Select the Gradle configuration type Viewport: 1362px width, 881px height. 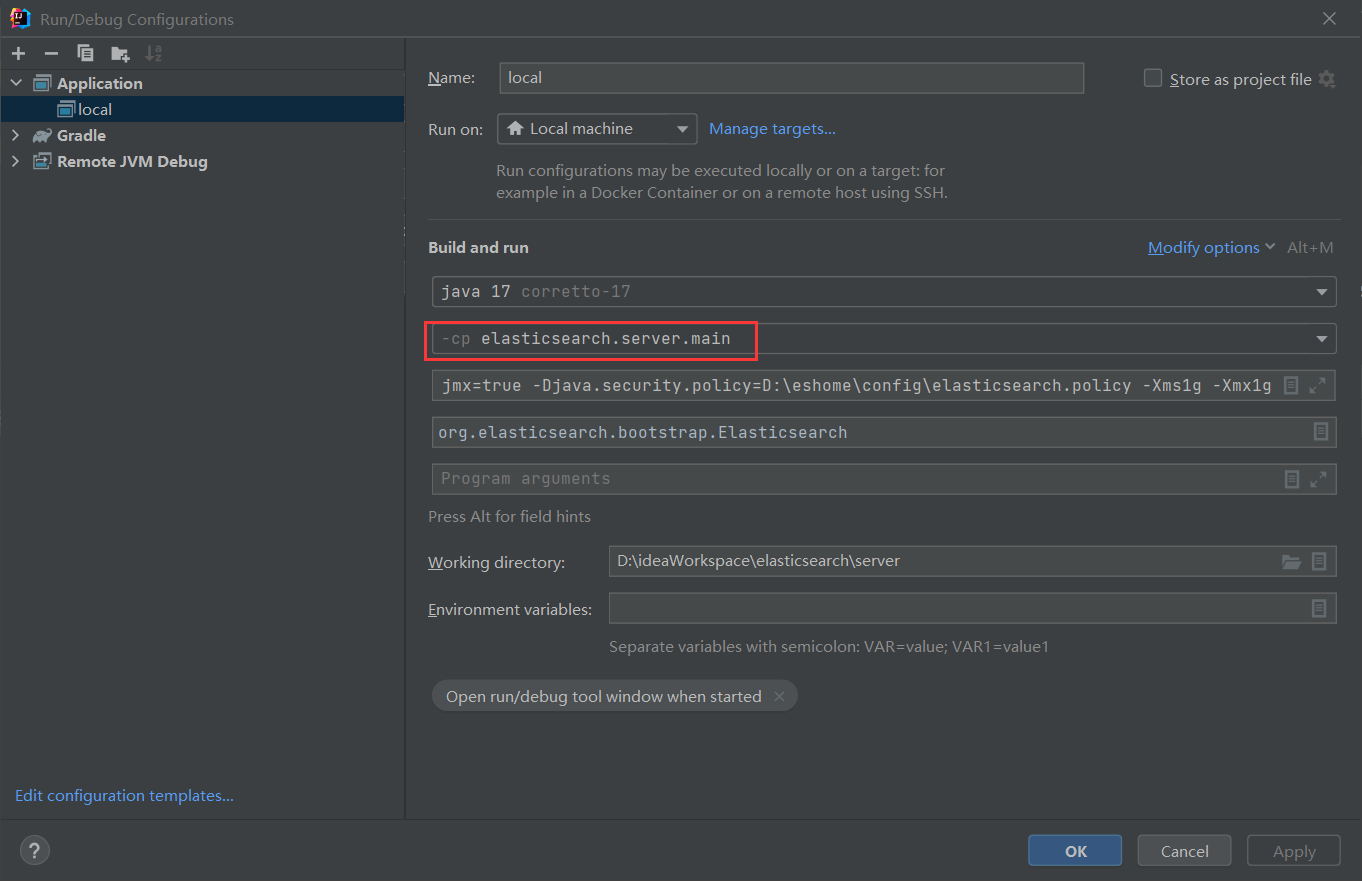click(x=81, y=135)
